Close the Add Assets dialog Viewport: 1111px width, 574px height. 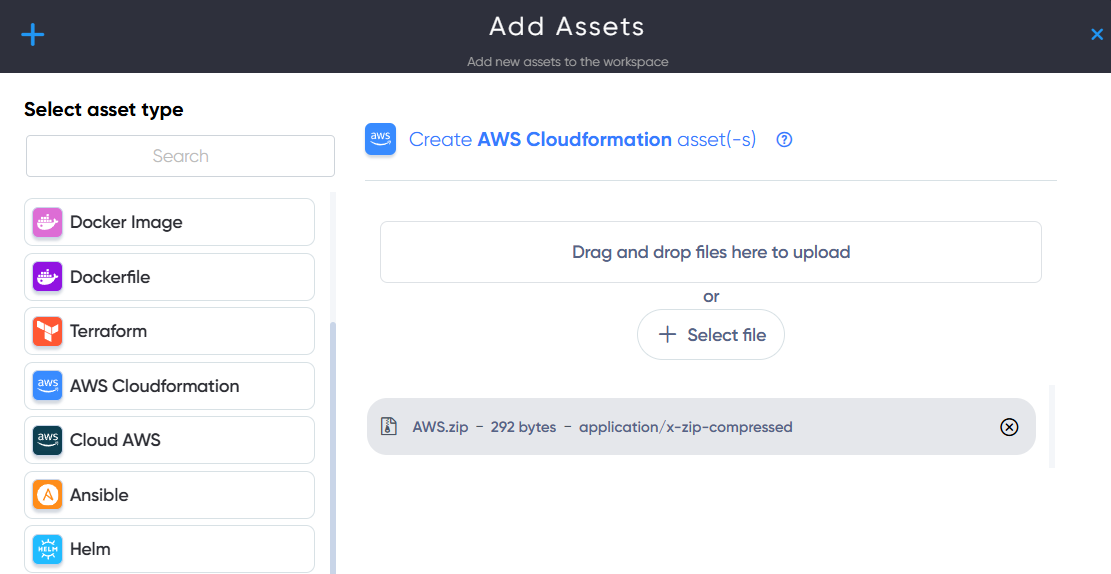click(x=1096, y=34)
